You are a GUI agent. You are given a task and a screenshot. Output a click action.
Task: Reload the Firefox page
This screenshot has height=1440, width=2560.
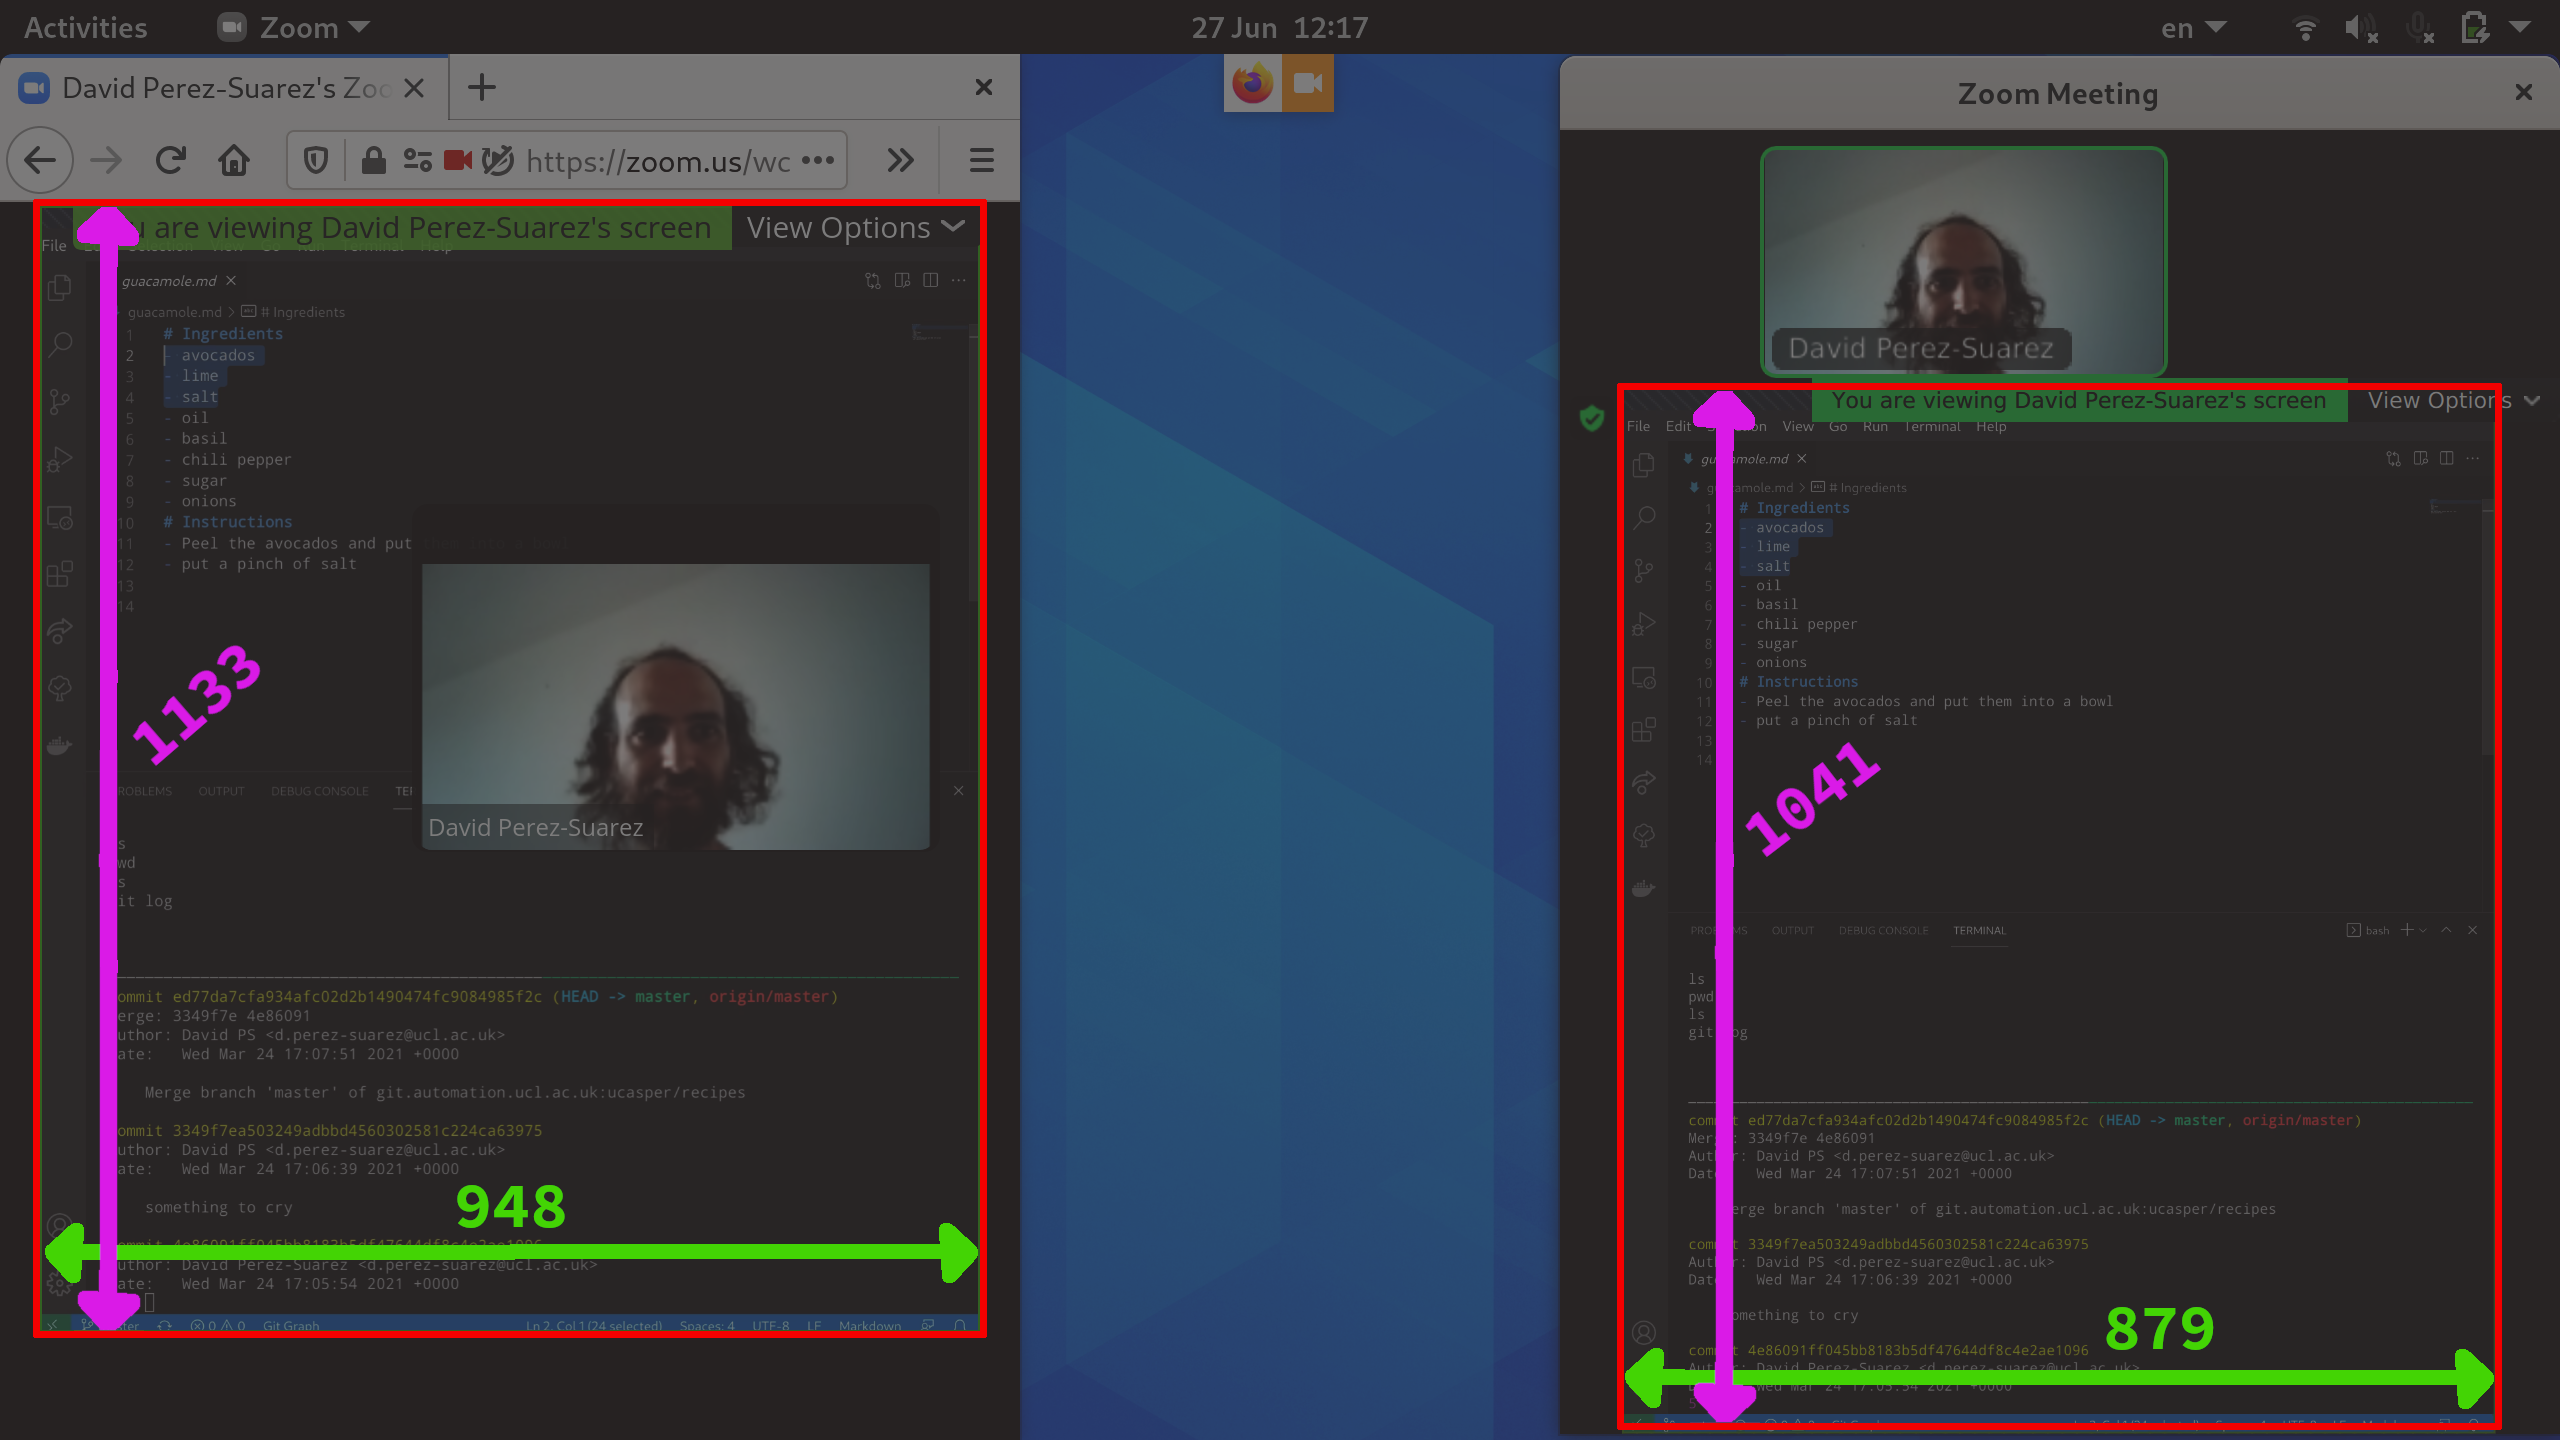coord(171,160)
